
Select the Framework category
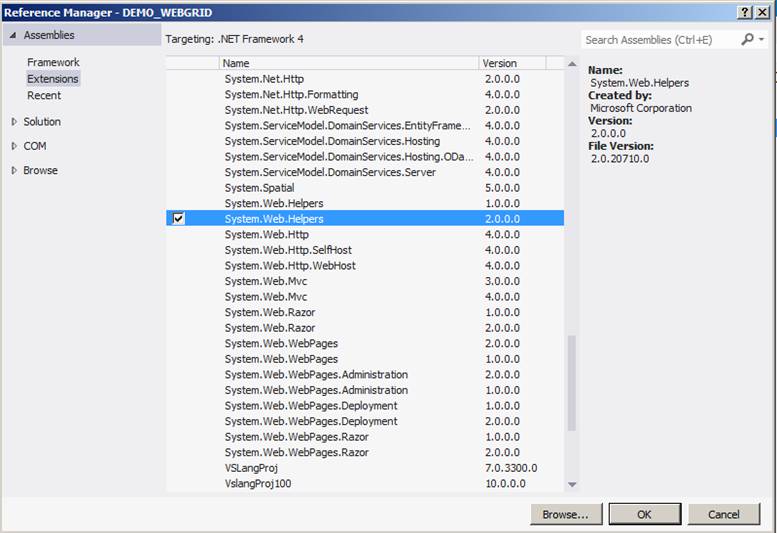[53, 62]
